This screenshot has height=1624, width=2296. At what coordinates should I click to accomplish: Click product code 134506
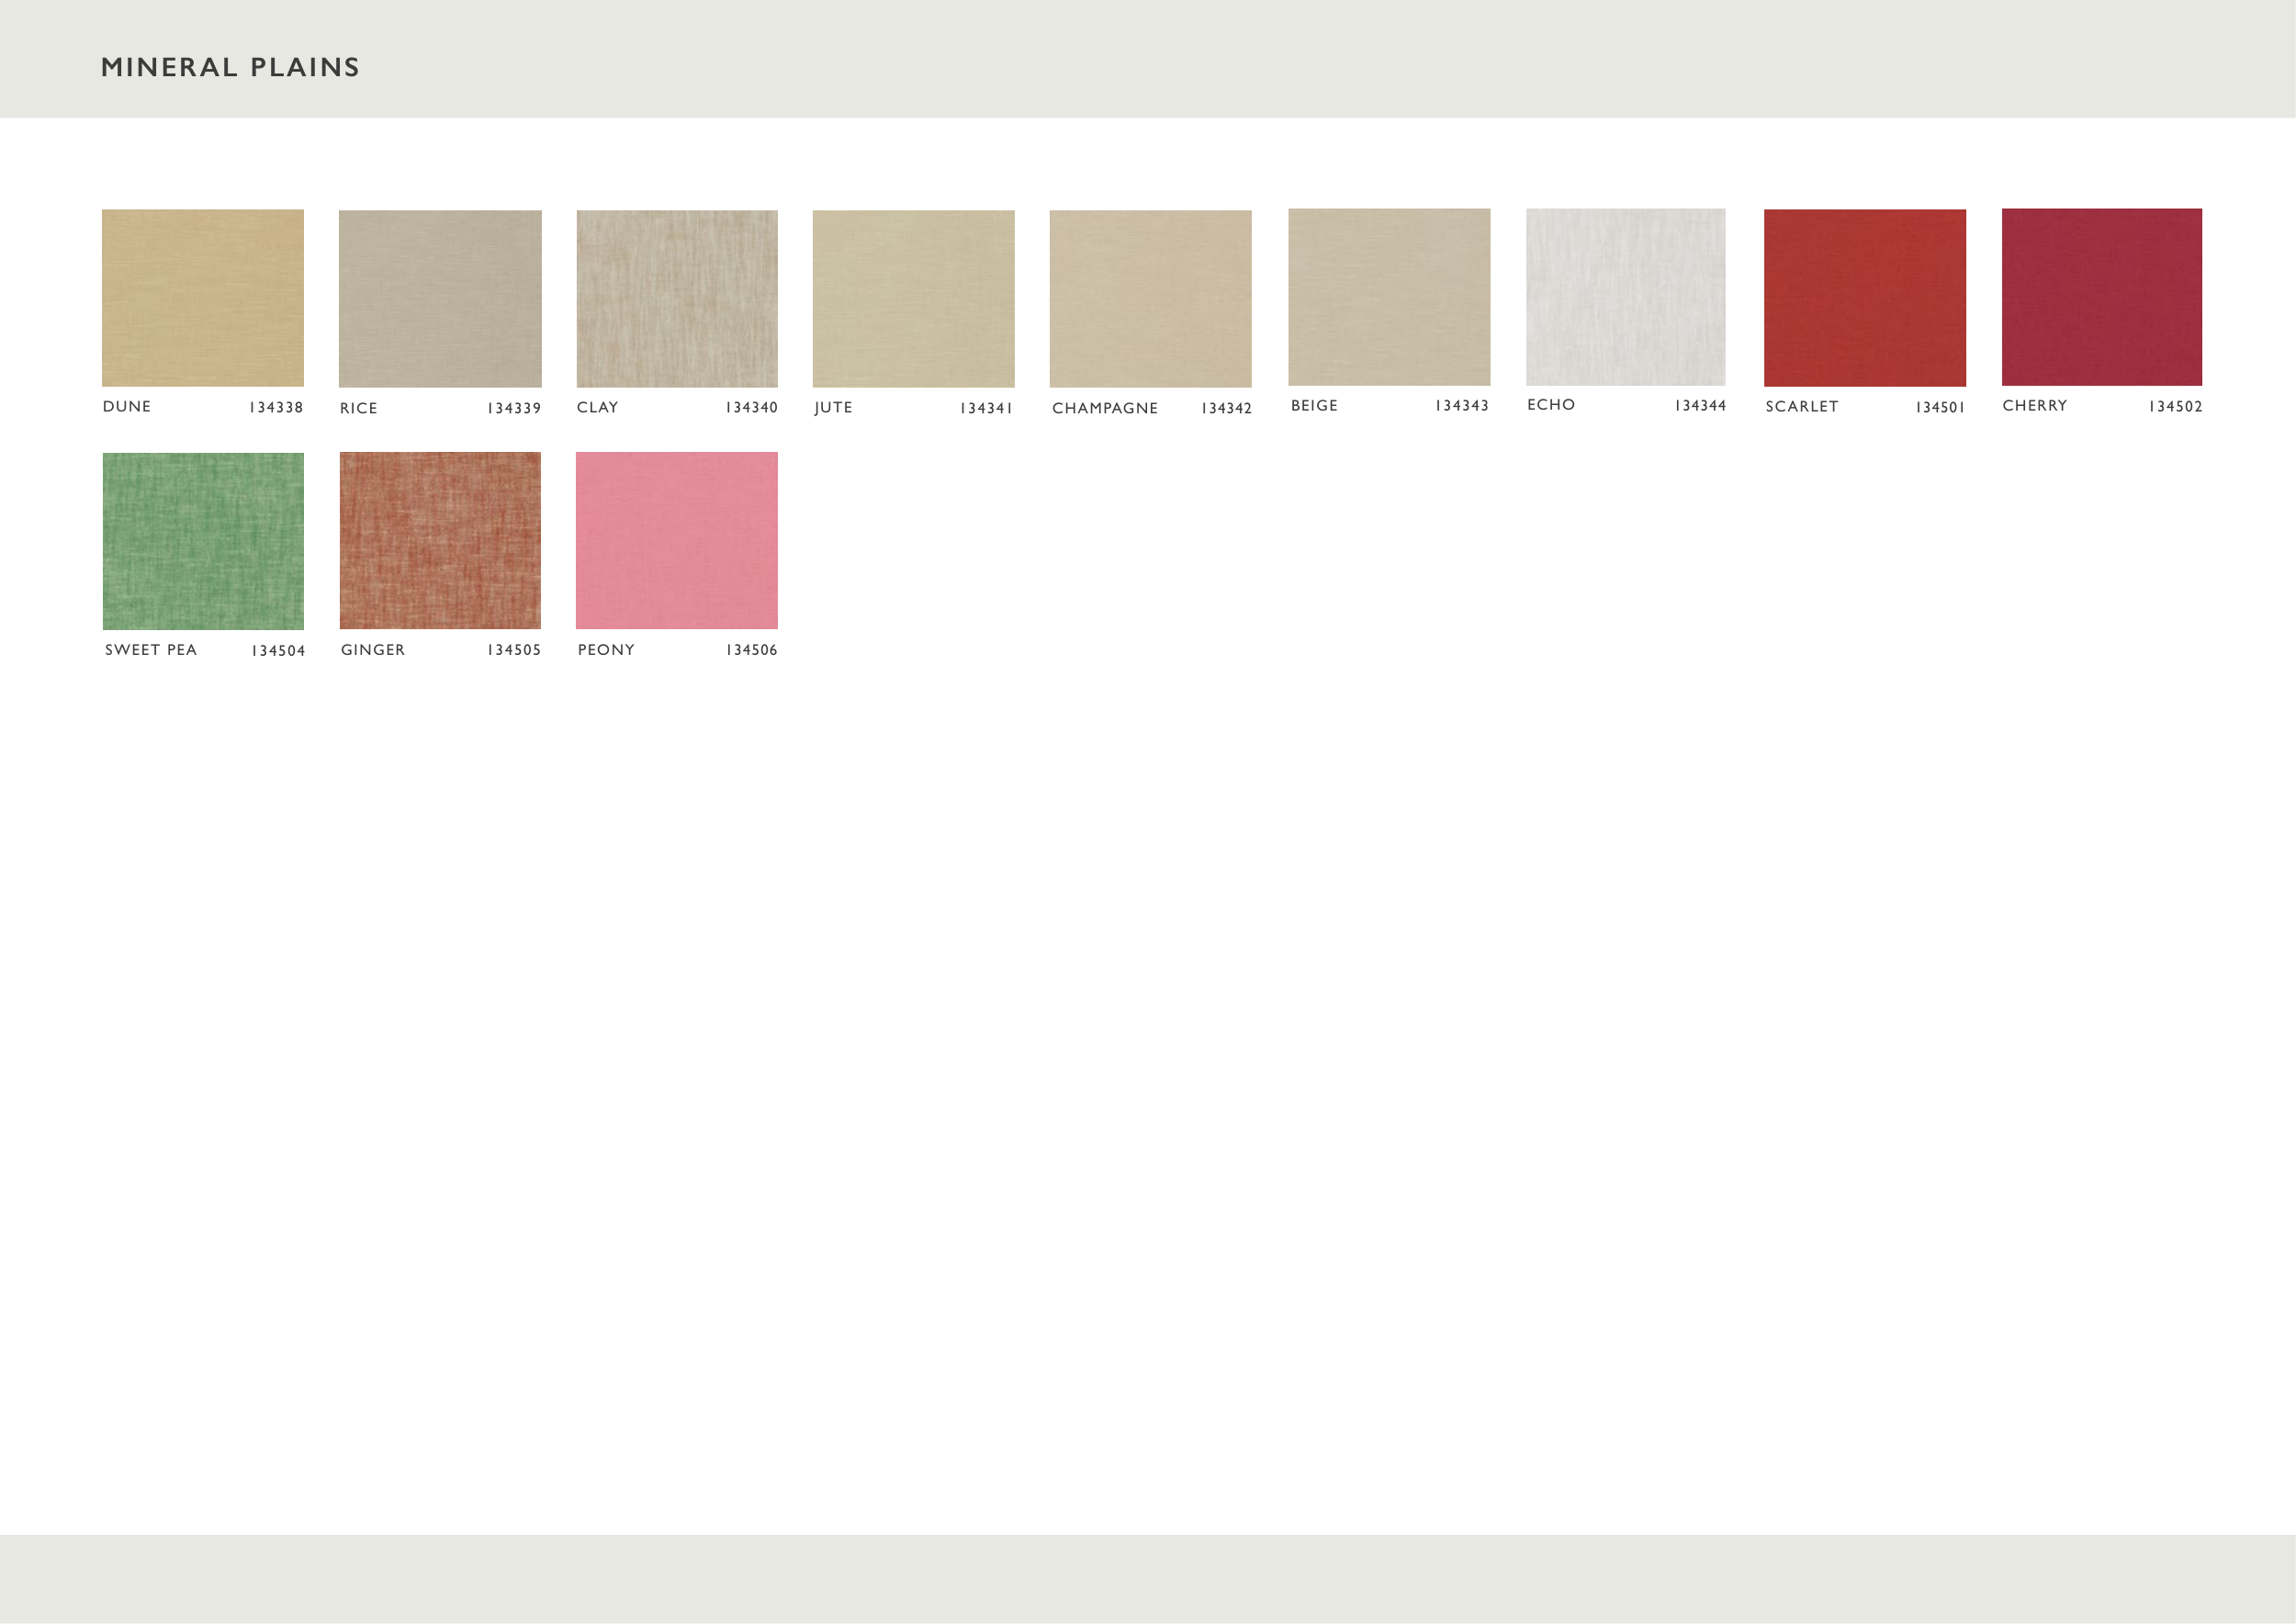point(751,650)
